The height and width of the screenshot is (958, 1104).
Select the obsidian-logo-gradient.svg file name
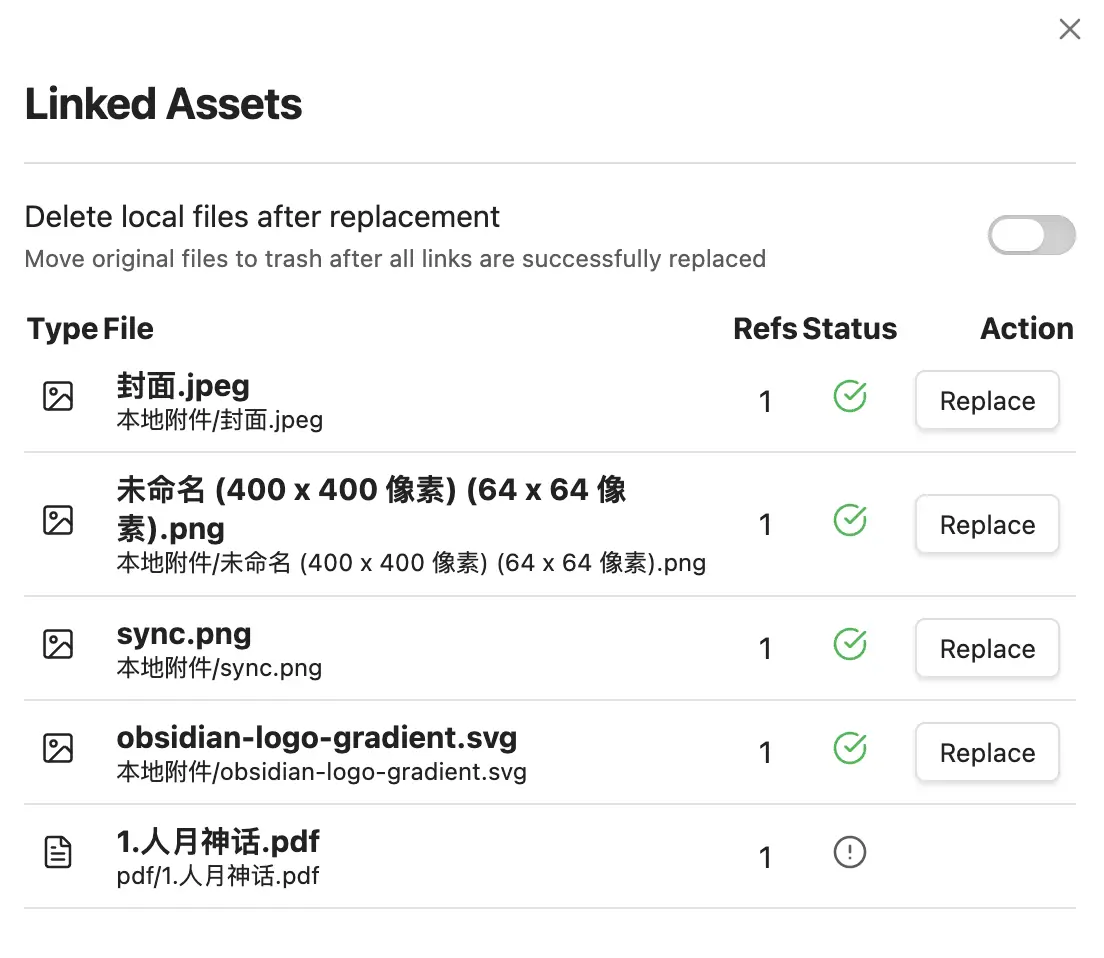[x=316, y=738]
